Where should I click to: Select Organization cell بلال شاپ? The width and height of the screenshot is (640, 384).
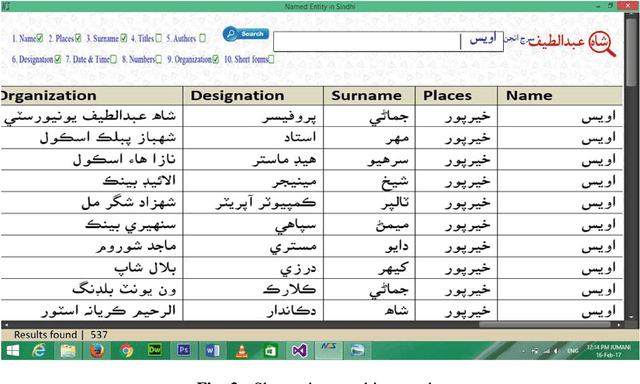coord(92,268)
